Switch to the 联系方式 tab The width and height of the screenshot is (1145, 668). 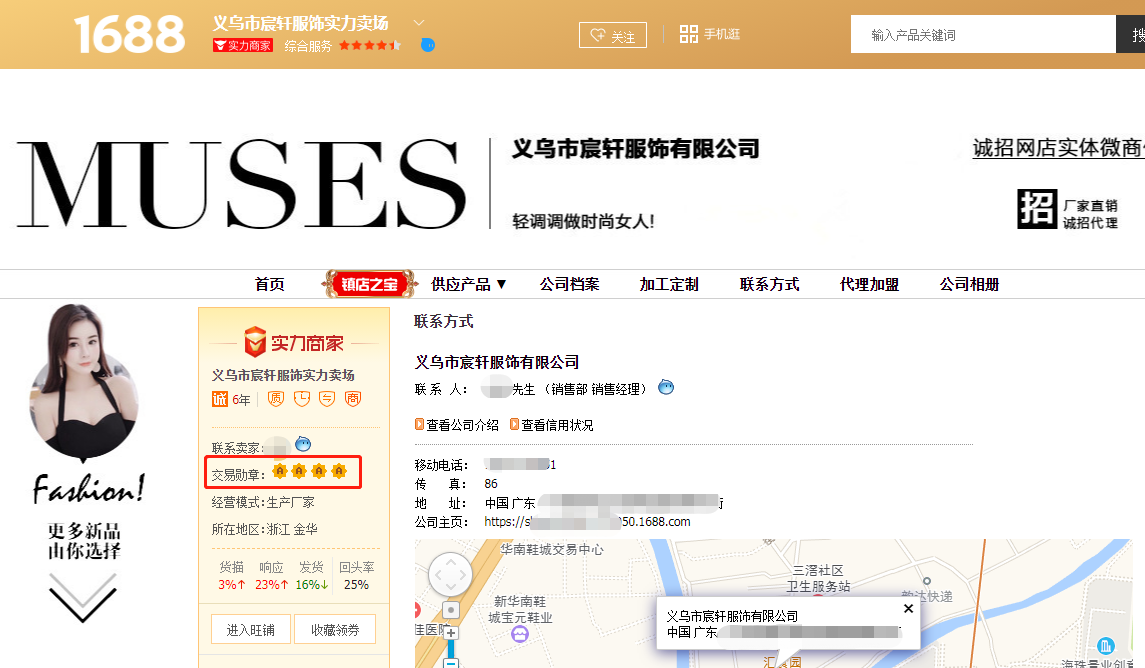[769, 284]
